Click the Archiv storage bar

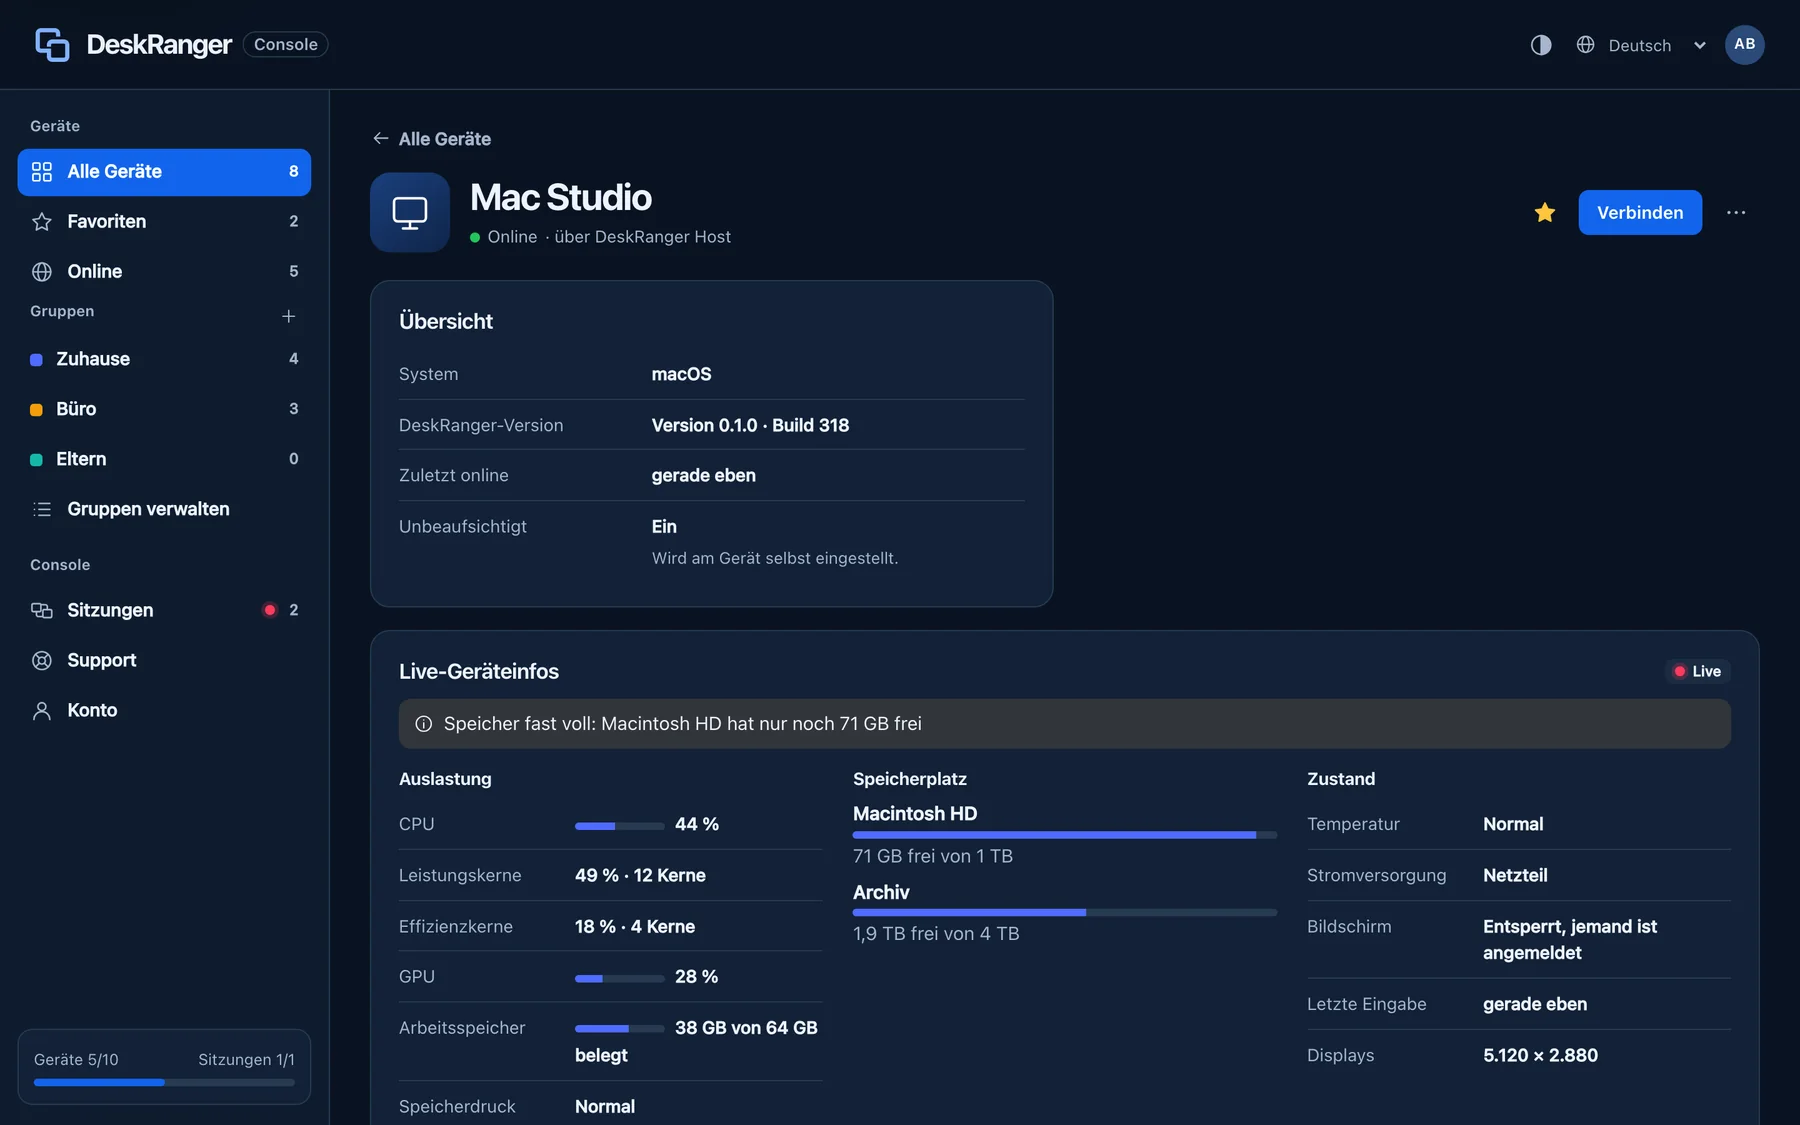(1065, 912)
